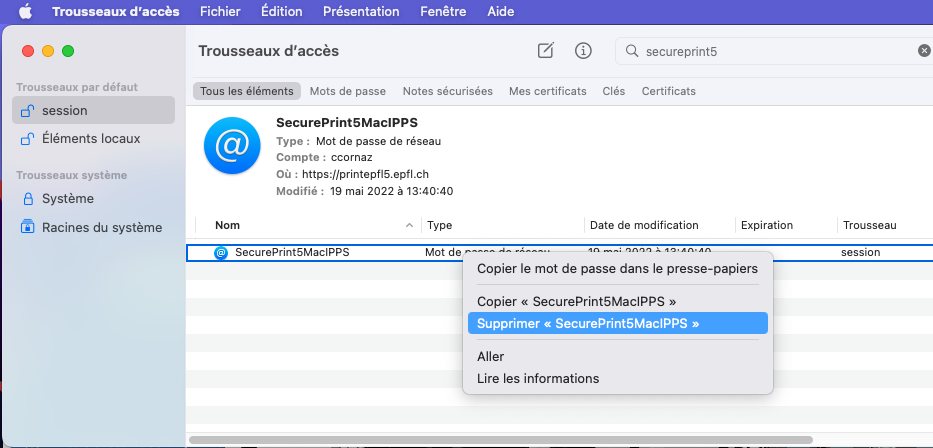Clear the secureprint5 search field
The image size is (933, 448).
click(924, 51)
